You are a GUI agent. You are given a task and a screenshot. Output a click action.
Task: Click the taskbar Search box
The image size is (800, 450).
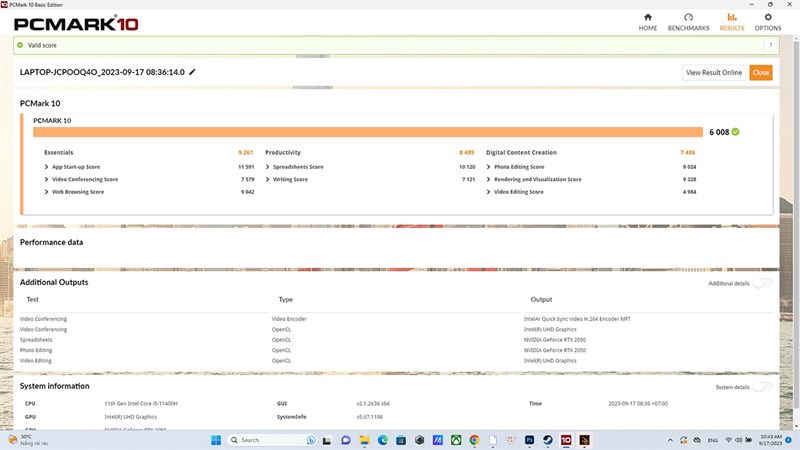tap(272, 440)
